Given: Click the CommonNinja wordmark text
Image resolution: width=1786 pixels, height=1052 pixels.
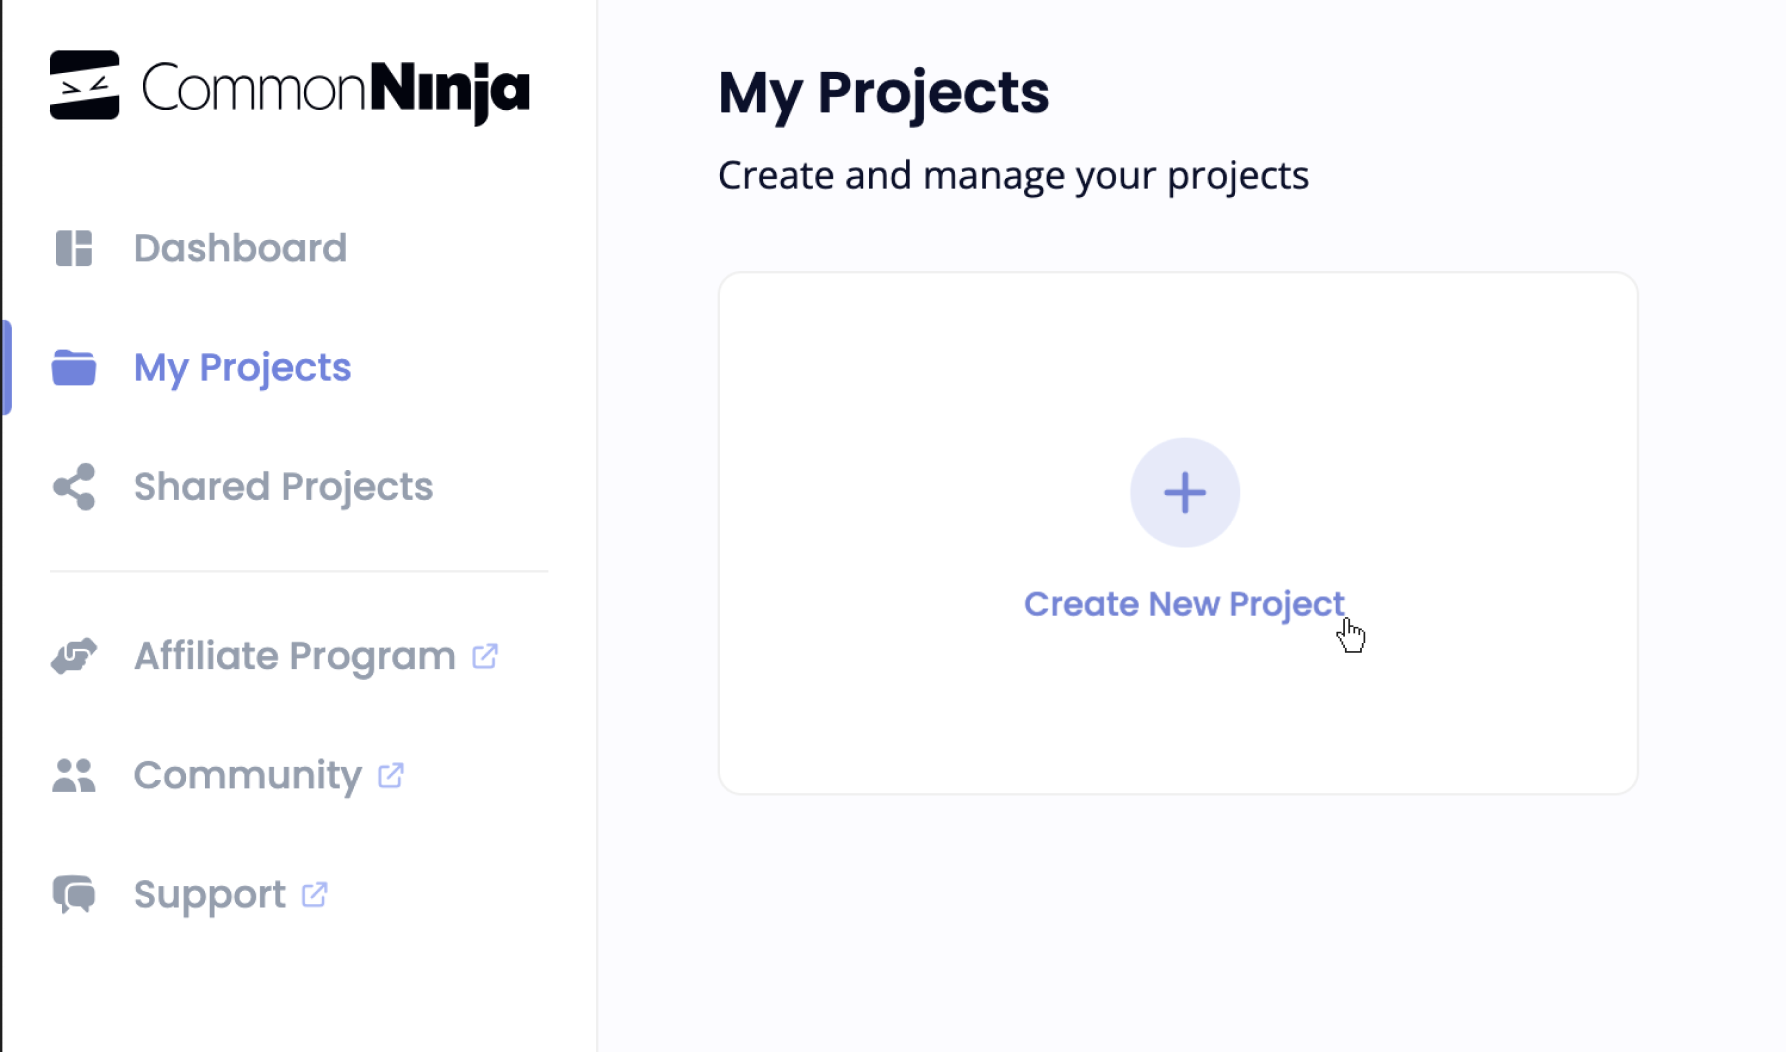Looking at the screenshot, I should tap(336, 90).
